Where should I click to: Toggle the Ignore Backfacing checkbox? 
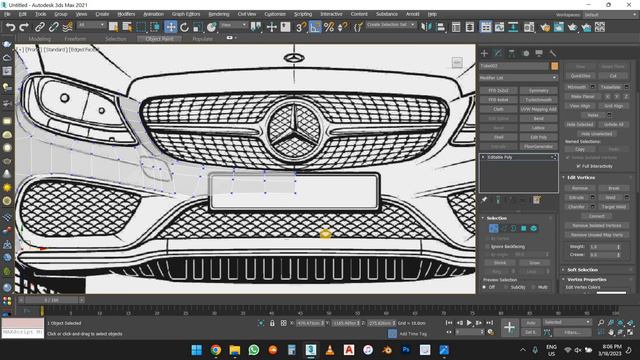[x=487, y=247]
